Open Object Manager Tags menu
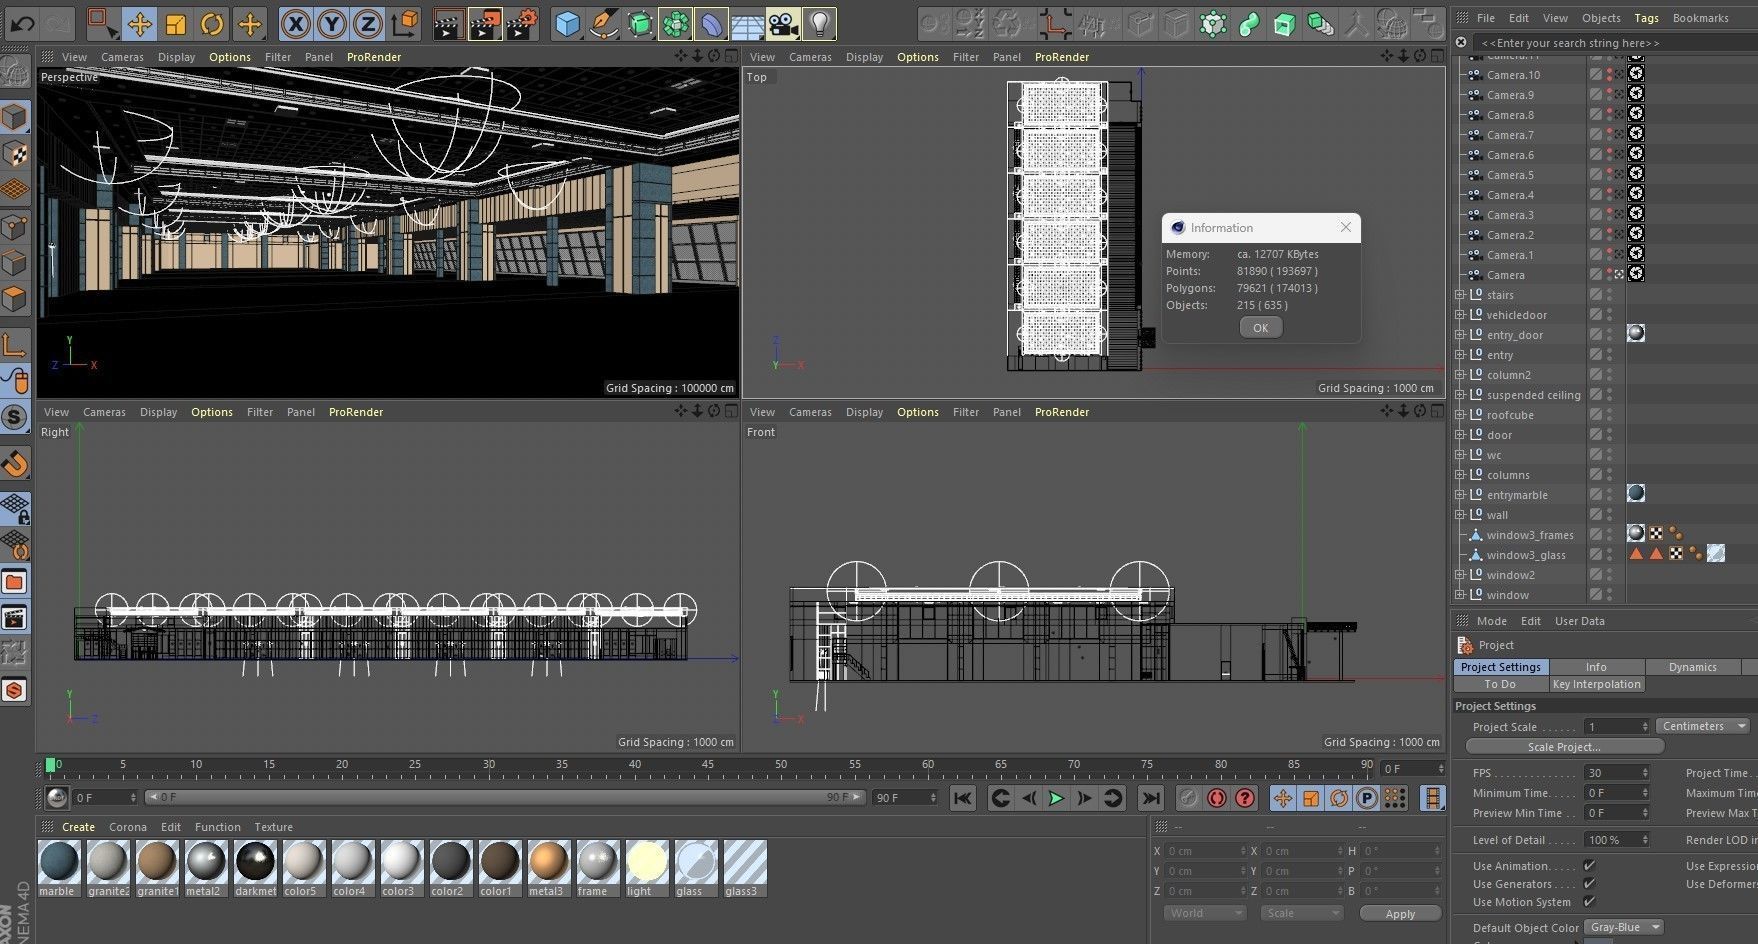This screenshot has height=944, width=1758. [x=1646, y=18]
